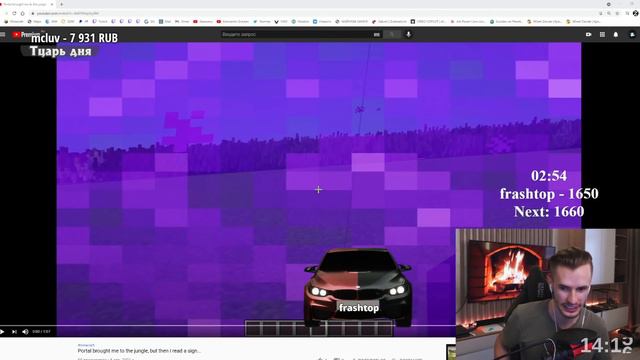This screenshot has width=640, height=360.
Task: Open the Create video camera icon
Action: pyautogui.click(x=589, y=35)
